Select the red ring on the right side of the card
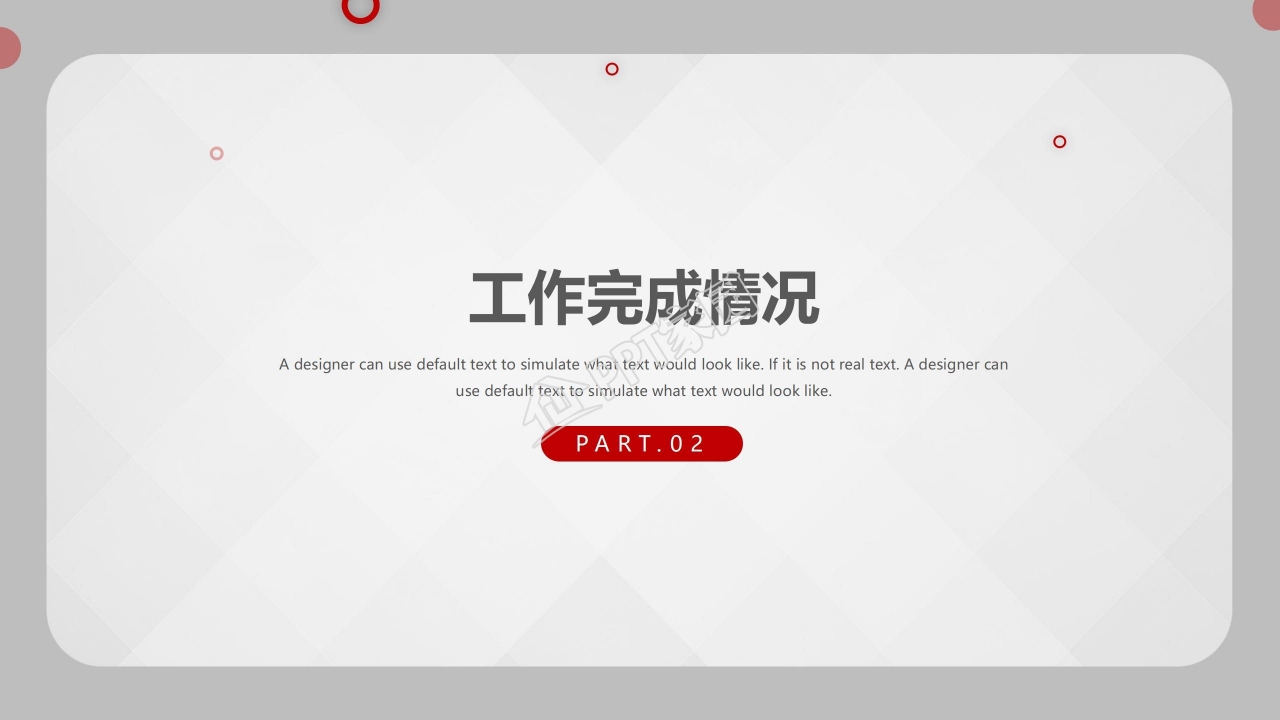1280x720 pixels. [1059, 141]
